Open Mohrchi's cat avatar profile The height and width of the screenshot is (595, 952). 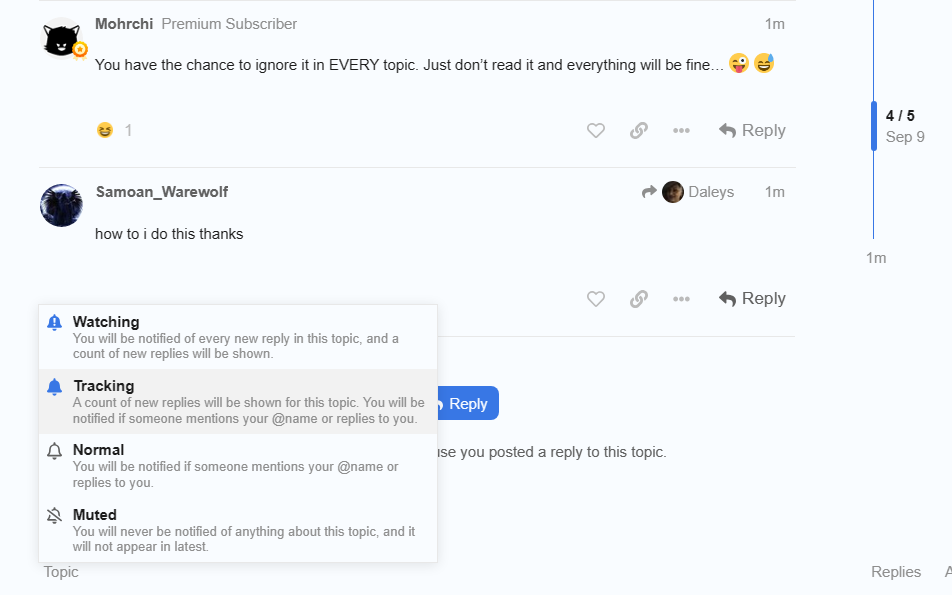pos(62,40)
